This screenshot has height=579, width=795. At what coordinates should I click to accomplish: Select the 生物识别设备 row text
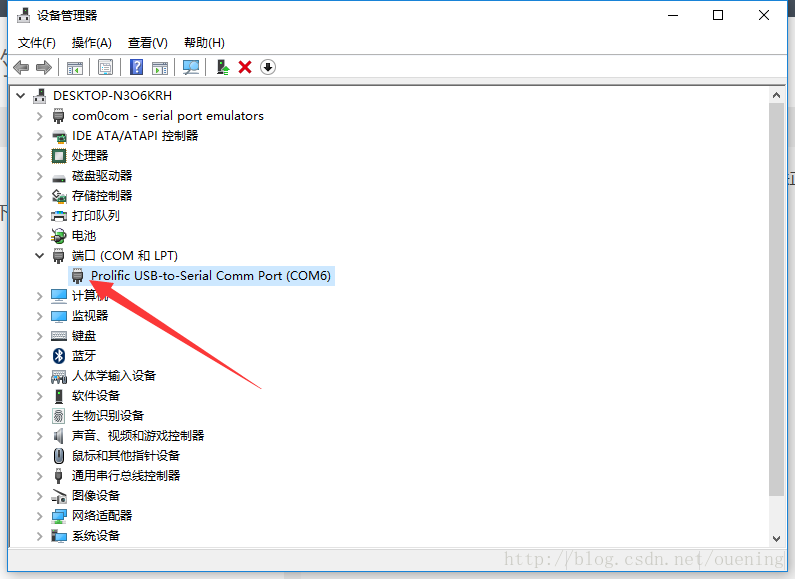(x=108, y=416)
